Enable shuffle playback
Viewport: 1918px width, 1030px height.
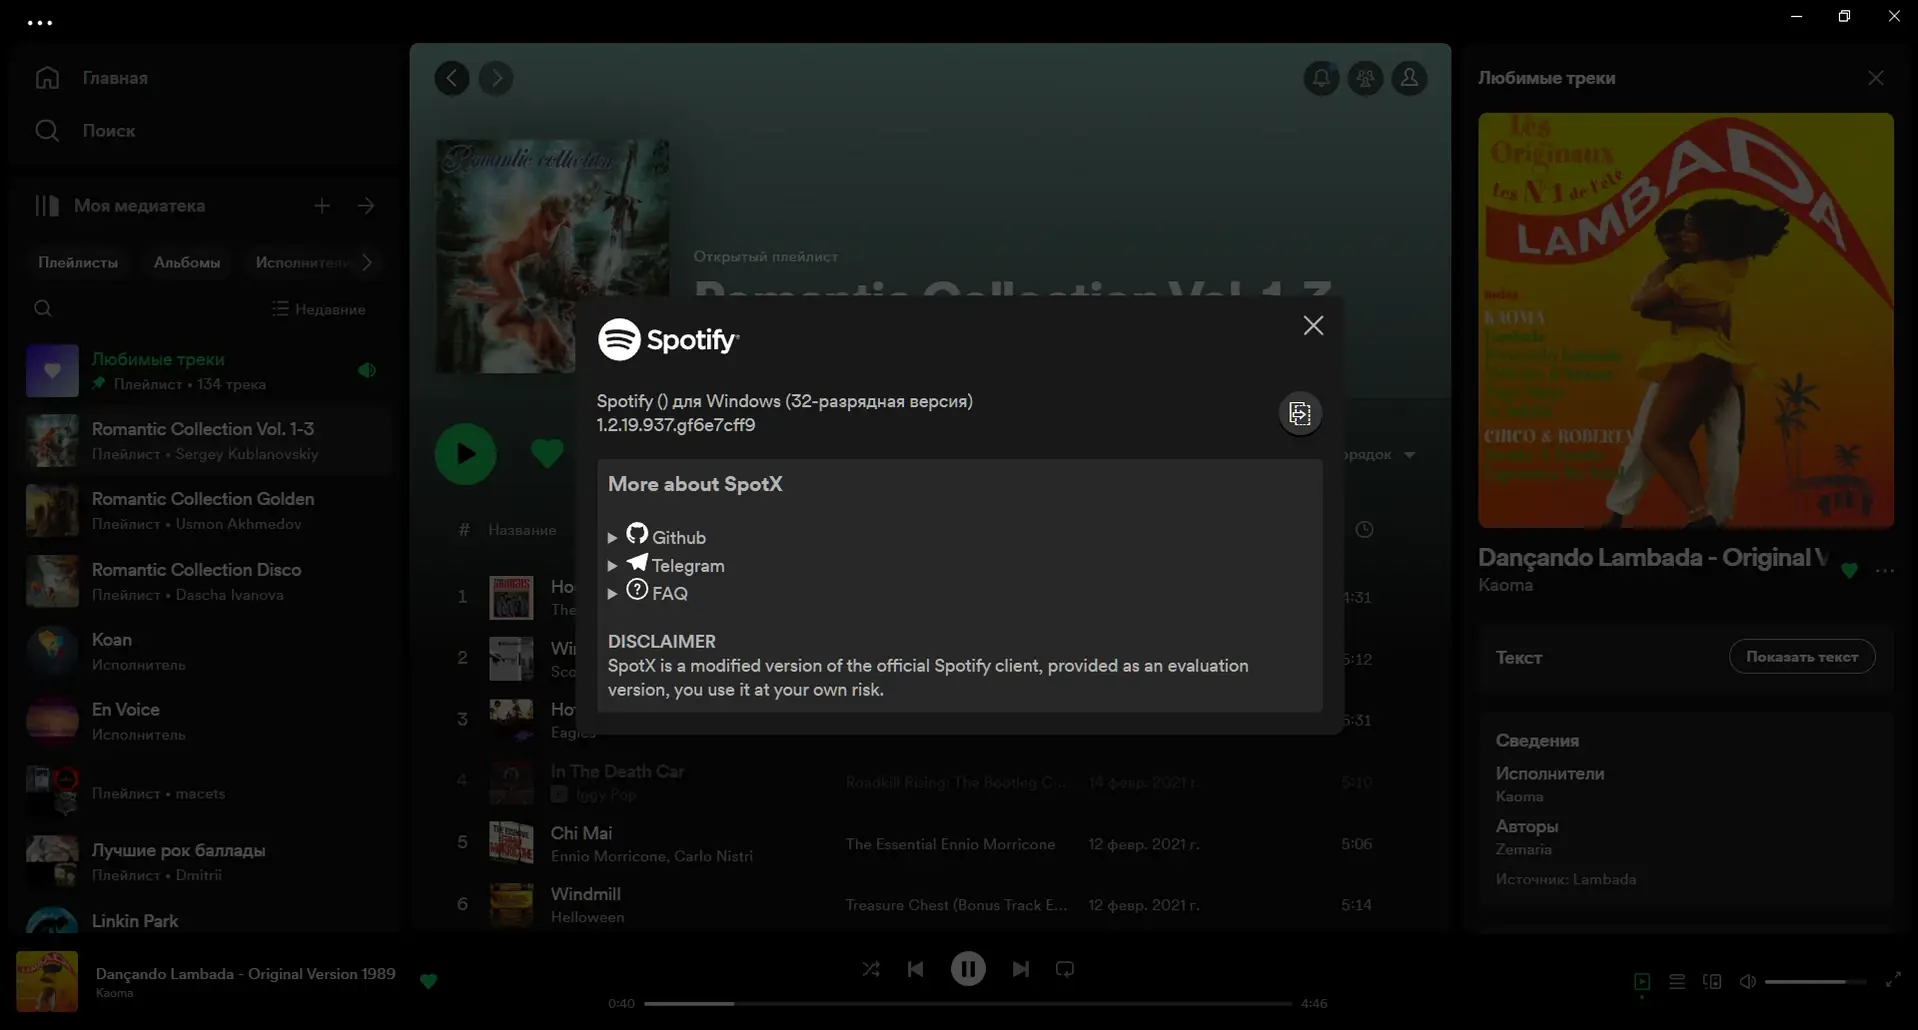point(870,968)
